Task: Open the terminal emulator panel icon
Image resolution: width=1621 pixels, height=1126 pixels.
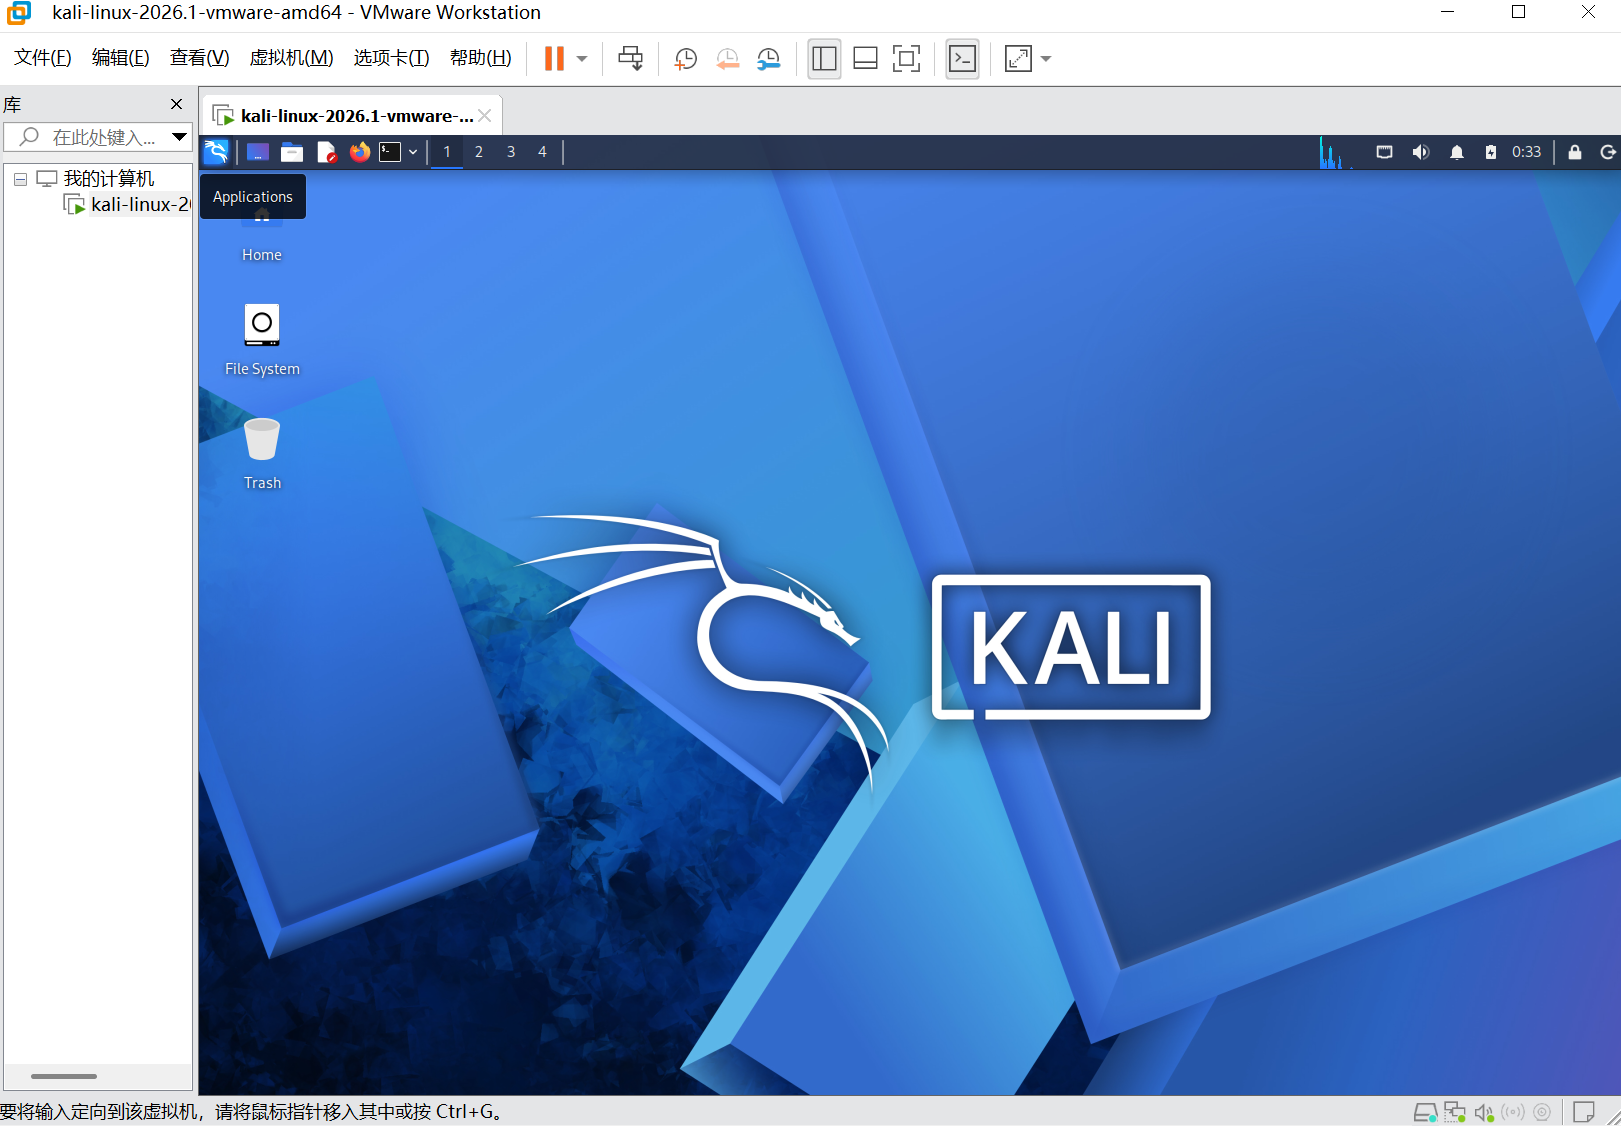Action: (390, 152)
